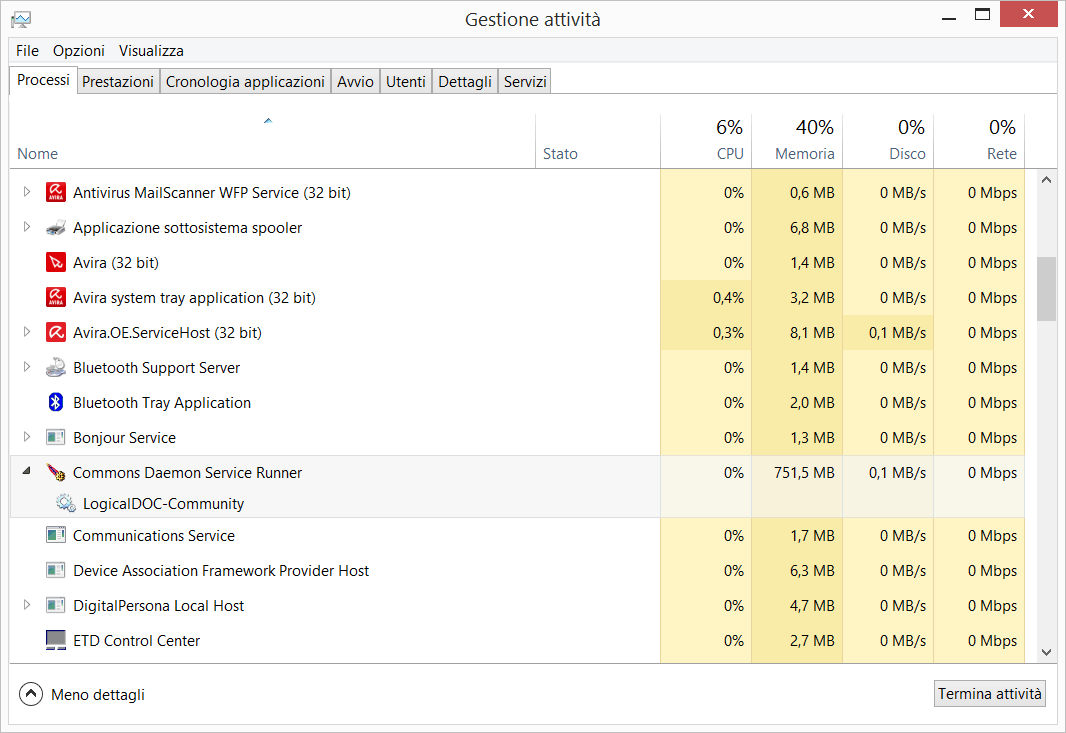Switch to the Utenti tab
Image resolution: width=1066 pixels, height=733 pixels.
tap(405, 82)
